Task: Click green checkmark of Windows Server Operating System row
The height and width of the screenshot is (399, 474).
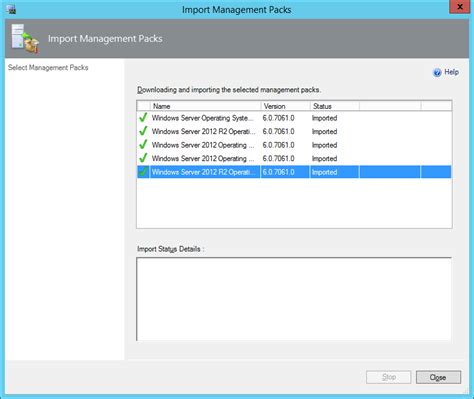Action: 143,118
